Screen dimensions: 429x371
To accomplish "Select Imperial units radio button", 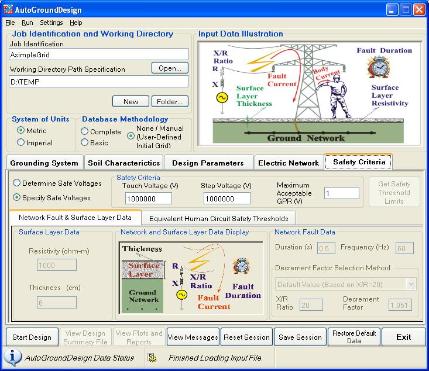I will coord(21,142).
